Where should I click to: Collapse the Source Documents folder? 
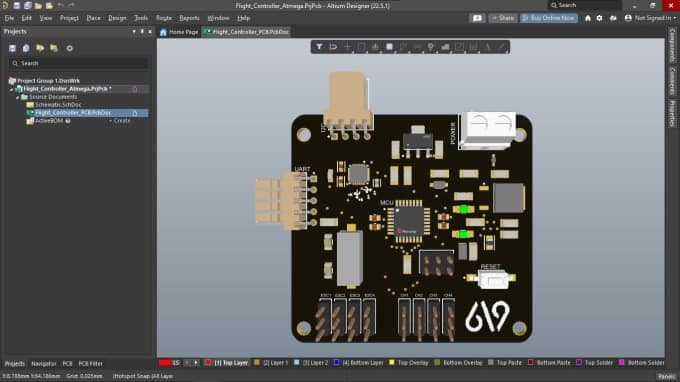18,97
